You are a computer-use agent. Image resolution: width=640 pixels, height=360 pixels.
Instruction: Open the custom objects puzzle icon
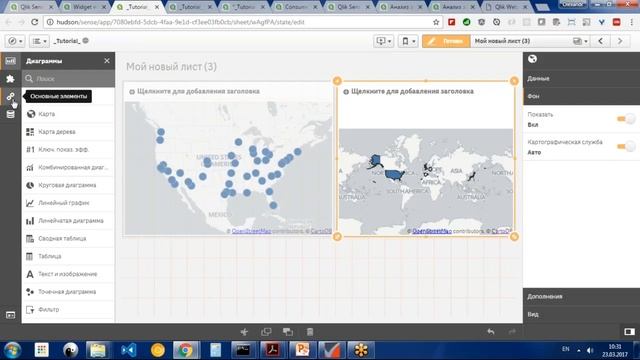[10, 78]
